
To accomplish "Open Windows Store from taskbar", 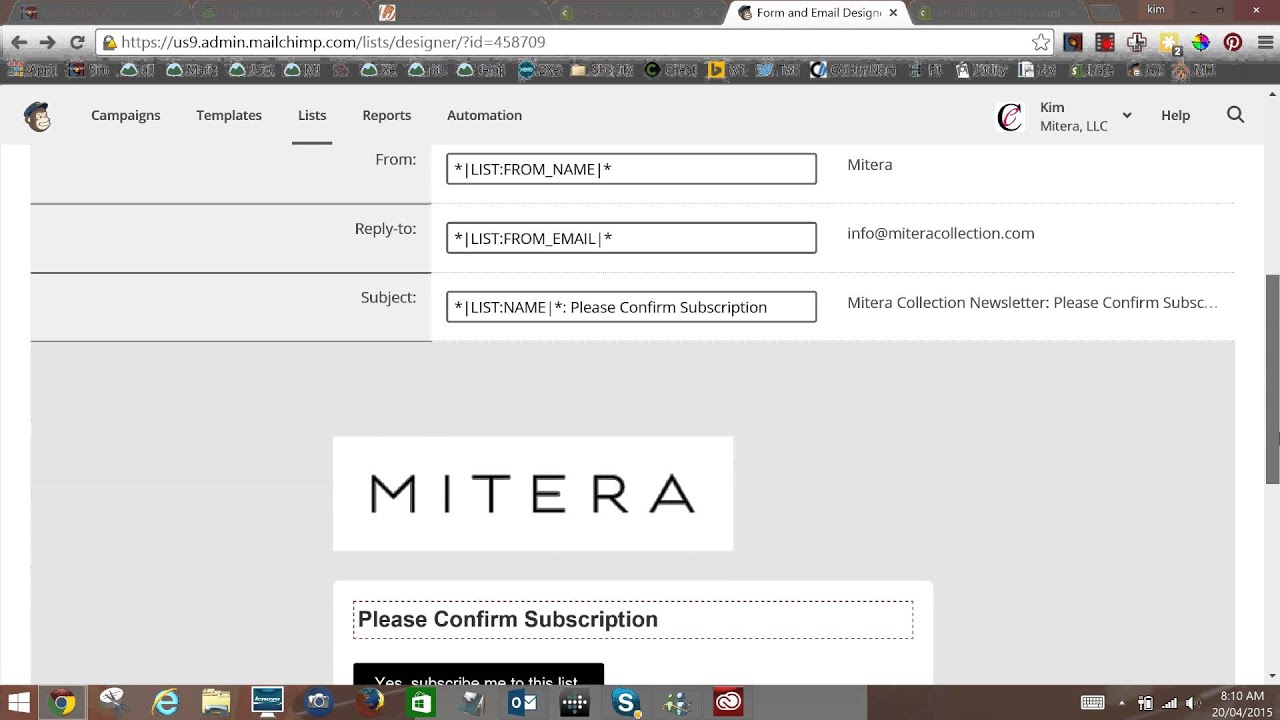I will click(421, 702).
